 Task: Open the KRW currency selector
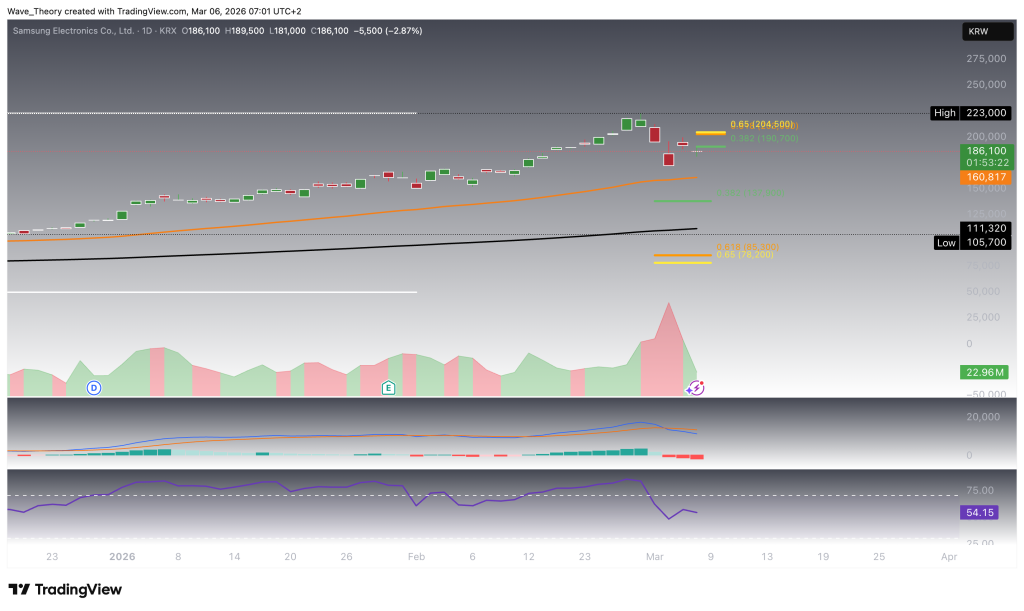point(978,32)
